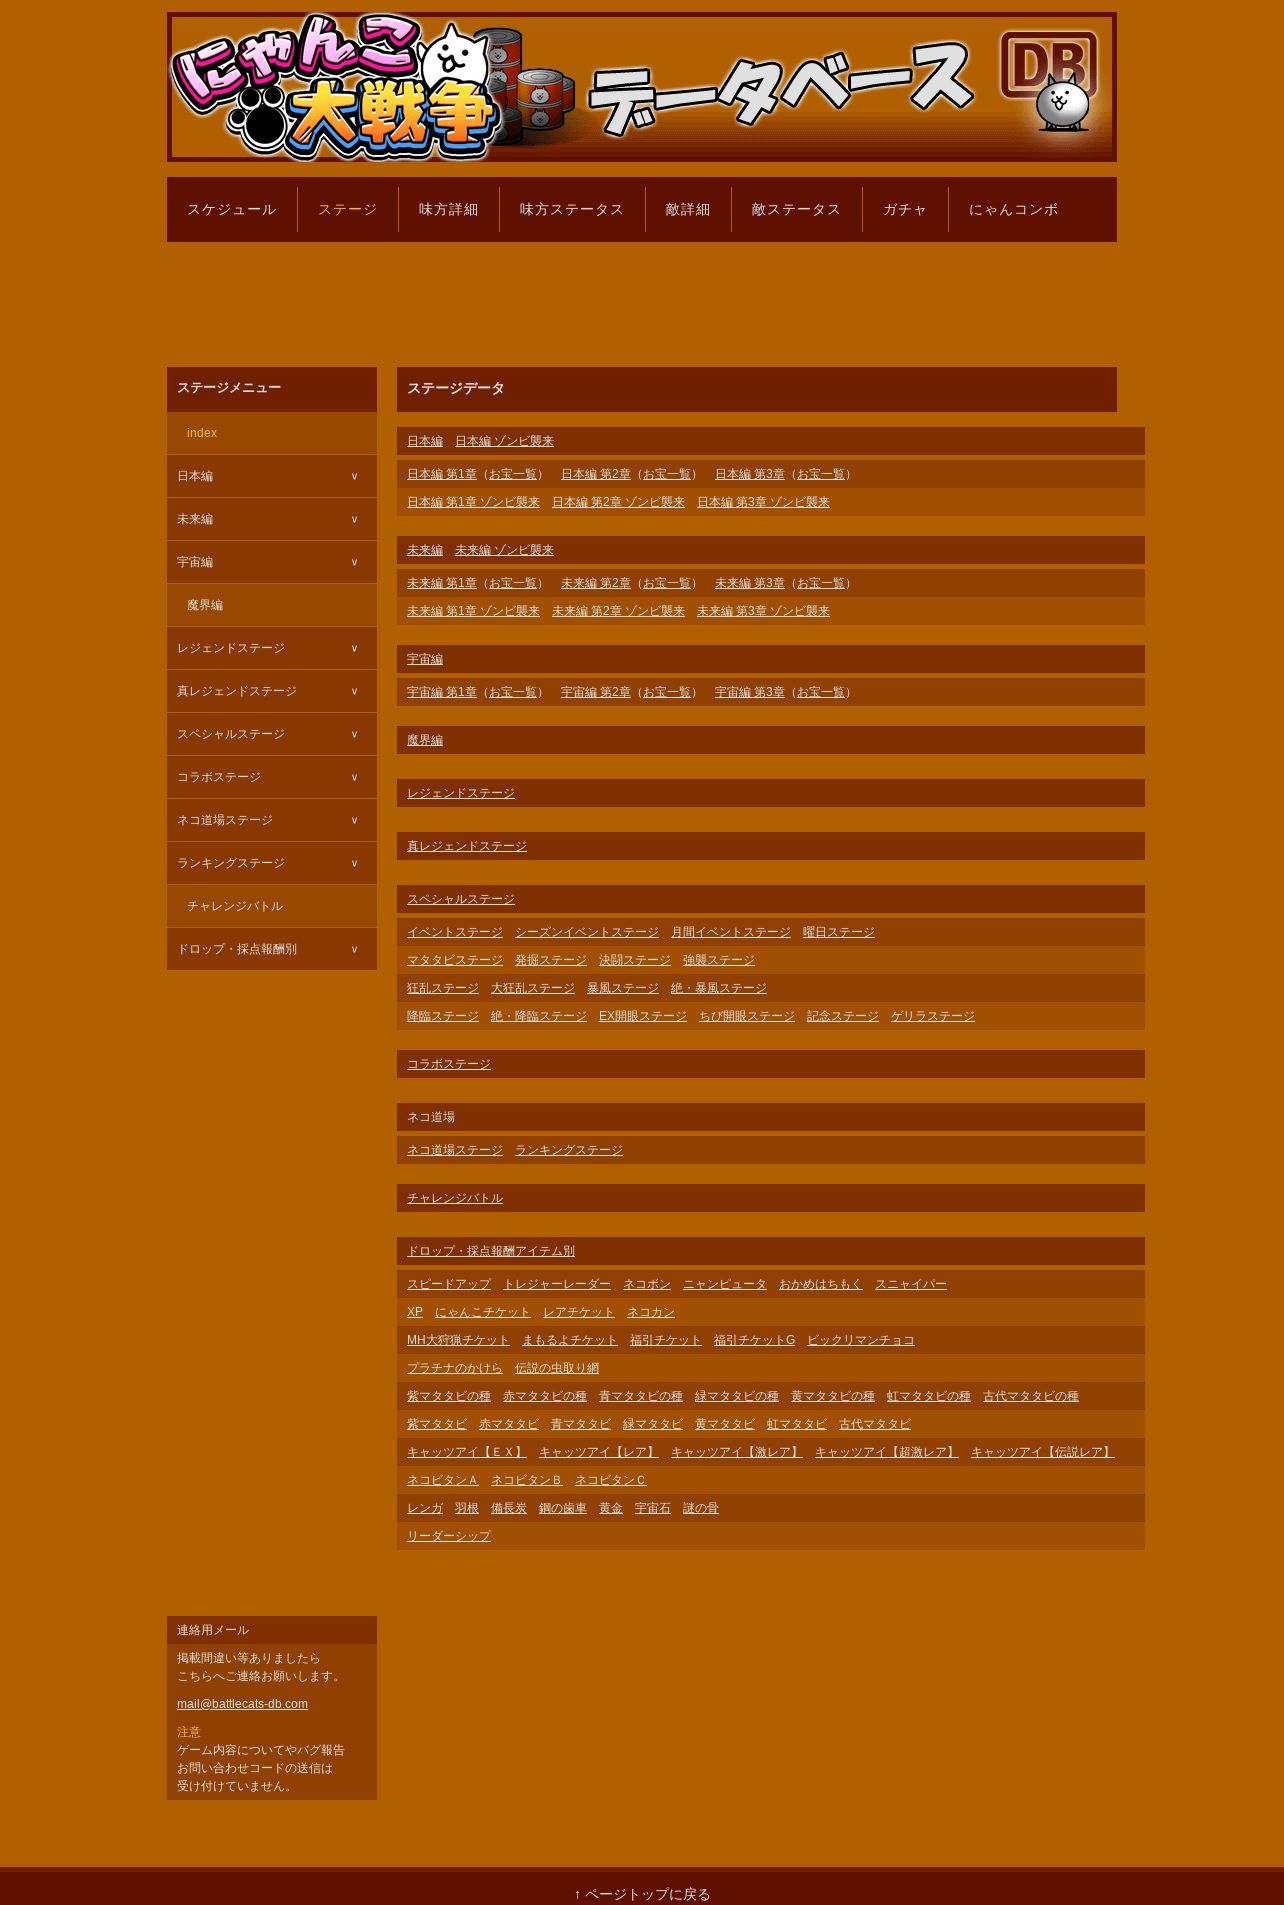Open 日本編 第3章 ゾンビ襲来 link
The height and width of the screenshot is (1905, 1284).
(x=763, y=502)
